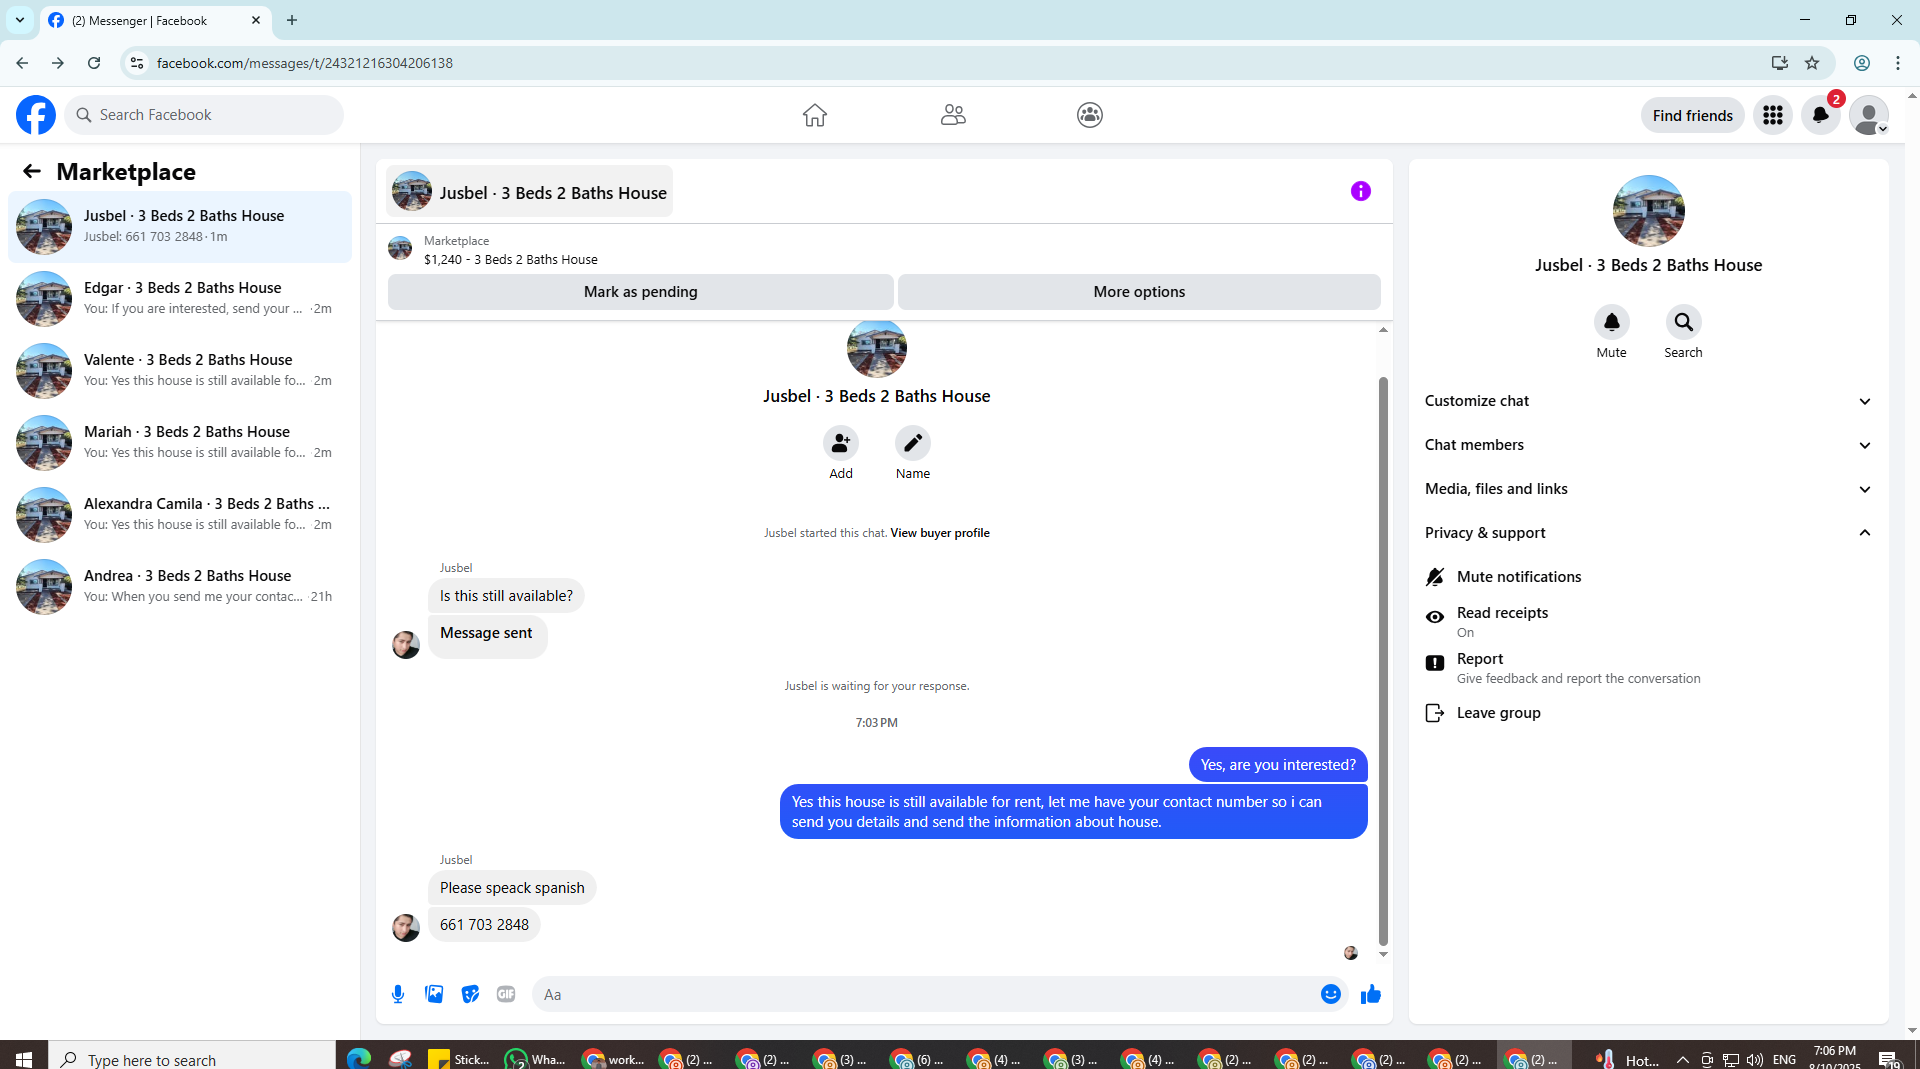Open Edgar conversation in chat list
The height and width of the screenshot is (1069, 1920).
coord(180,299)
